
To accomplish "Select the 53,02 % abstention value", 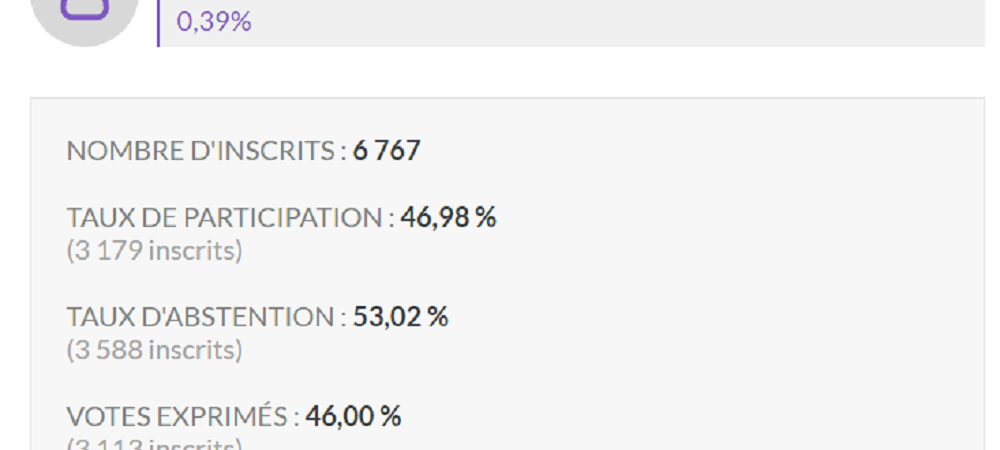I will click(x=401, y=317).
